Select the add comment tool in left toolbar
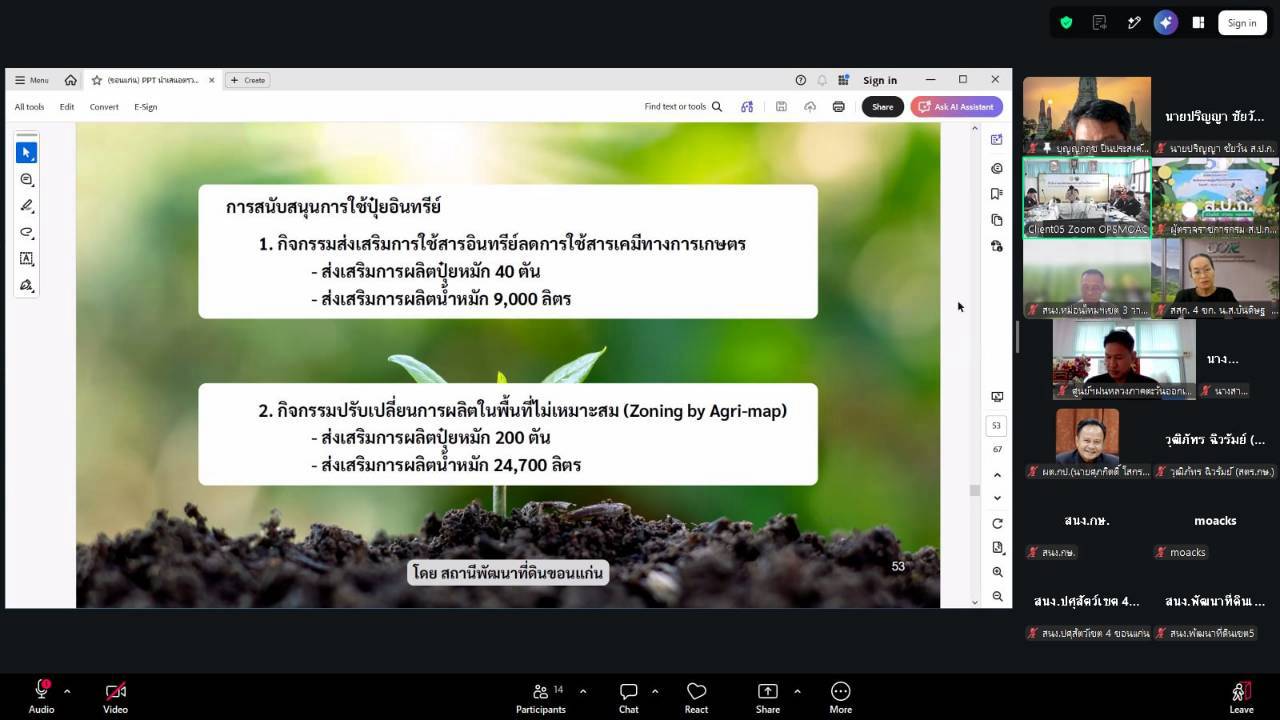 click(27, 179)
